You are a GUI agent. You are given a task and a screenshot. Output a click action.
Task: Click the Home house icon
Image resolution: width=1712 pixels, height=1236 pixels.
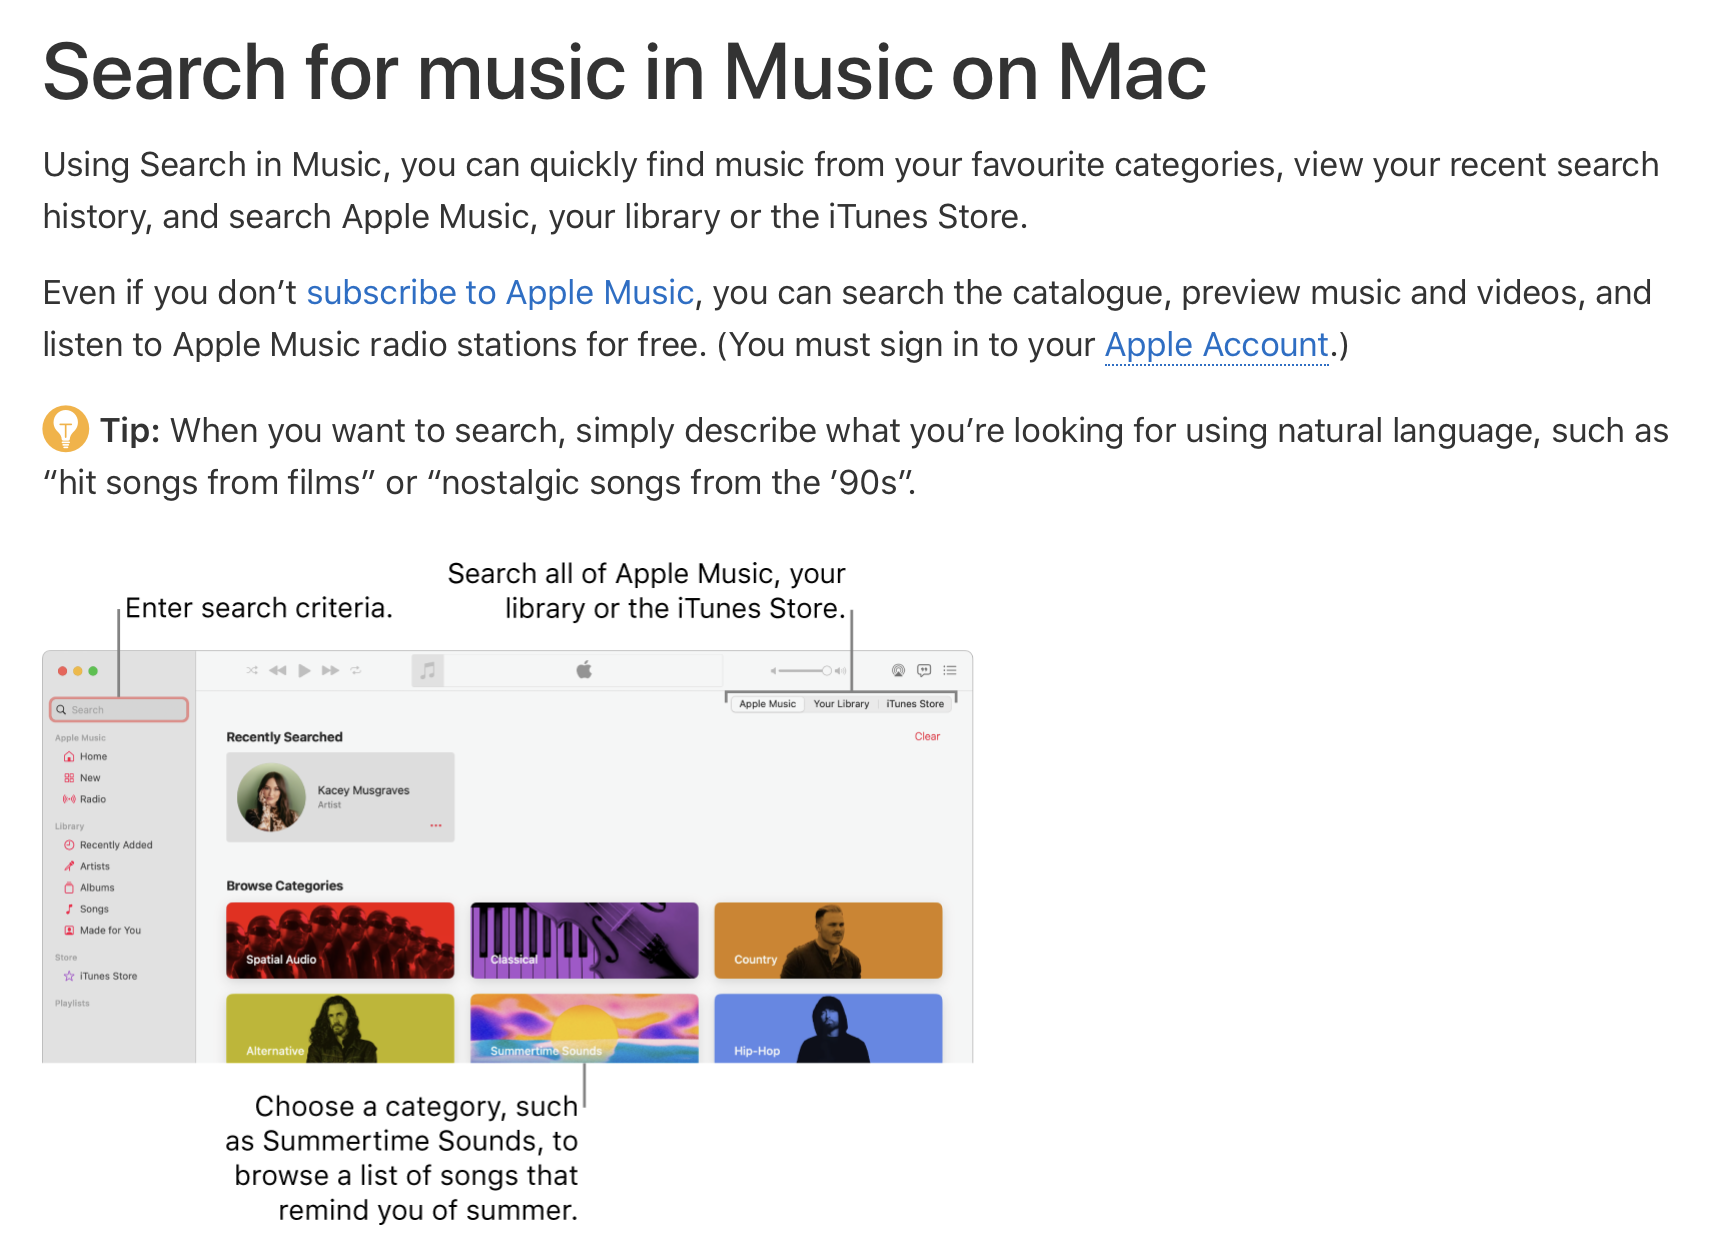(x=69, y=757)
